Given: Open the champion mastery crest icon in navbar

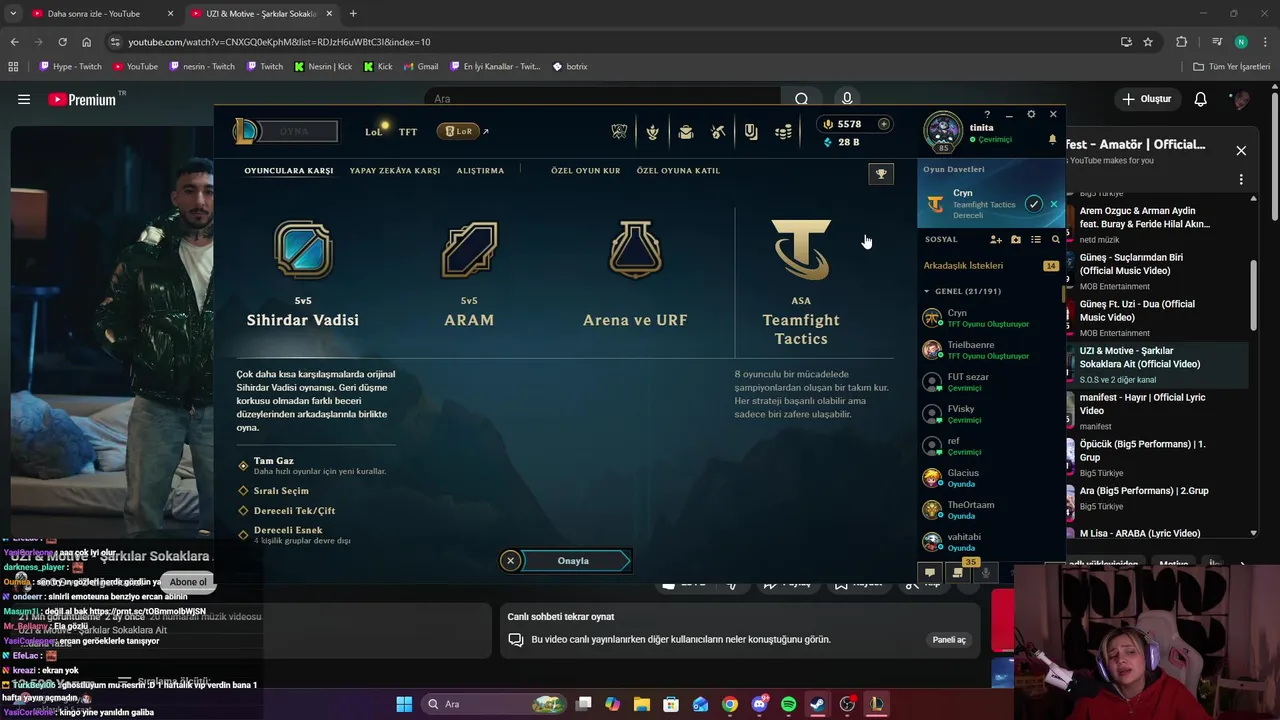Looking at the screenshot, I should point(653,131).
